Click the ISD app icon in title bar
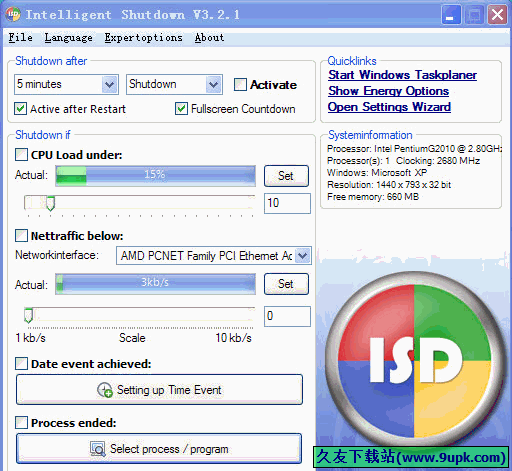The width and height of the screenshot is (512, 471). click(13, 14)
